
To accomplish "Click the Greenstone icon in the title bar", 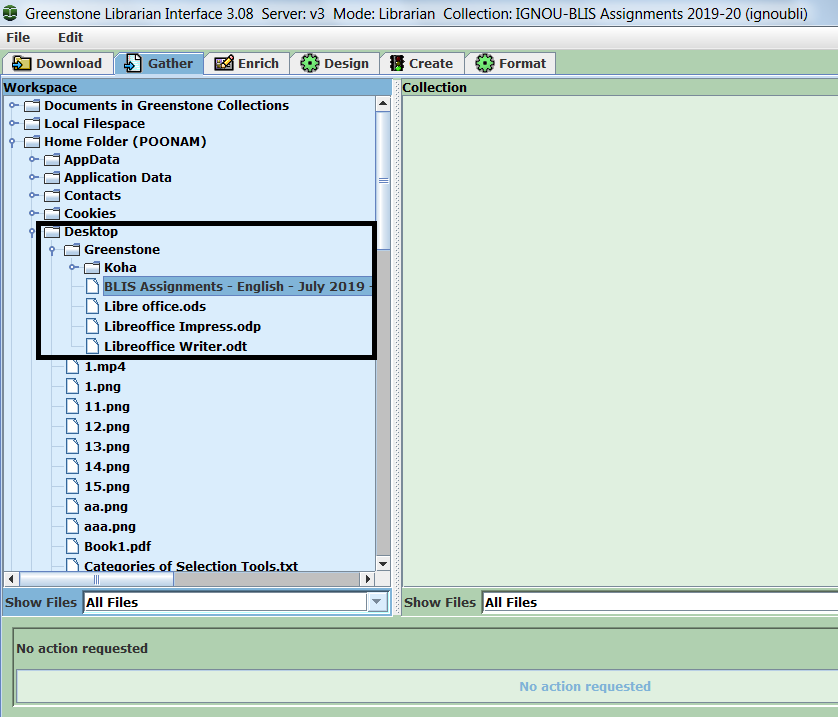I will click(x=10, y=14).
